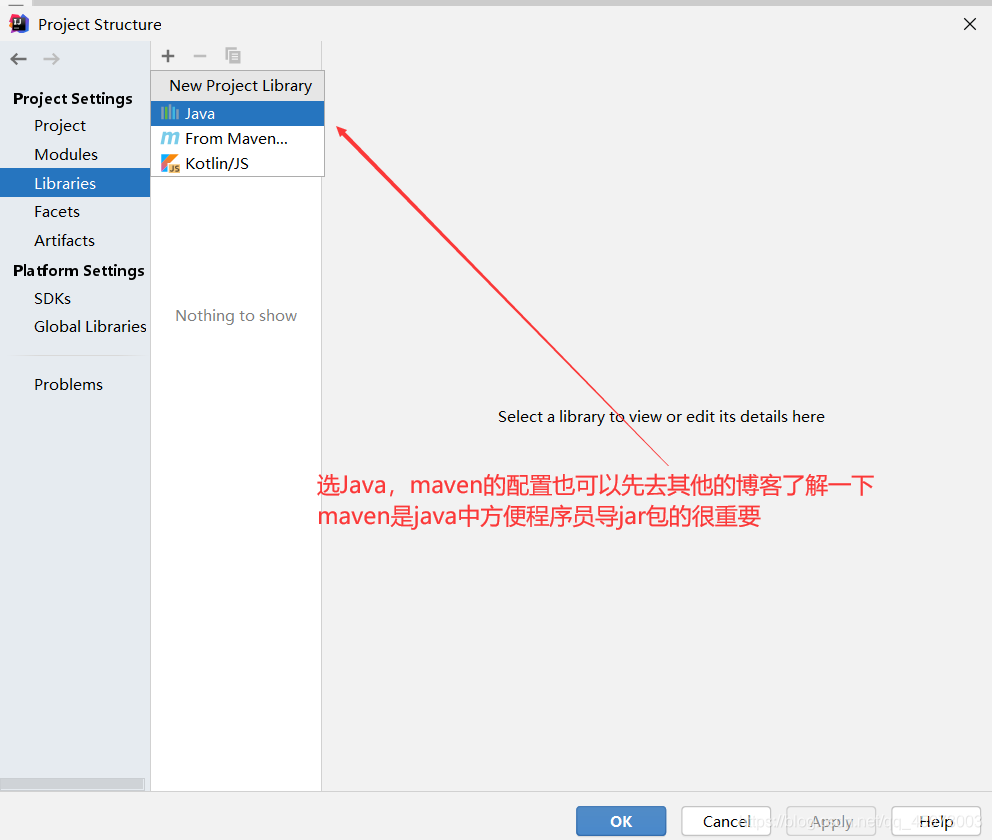Viewport: 992px width, 840px height.
Task: Select Libraries in sidebar
Action: 75,183
